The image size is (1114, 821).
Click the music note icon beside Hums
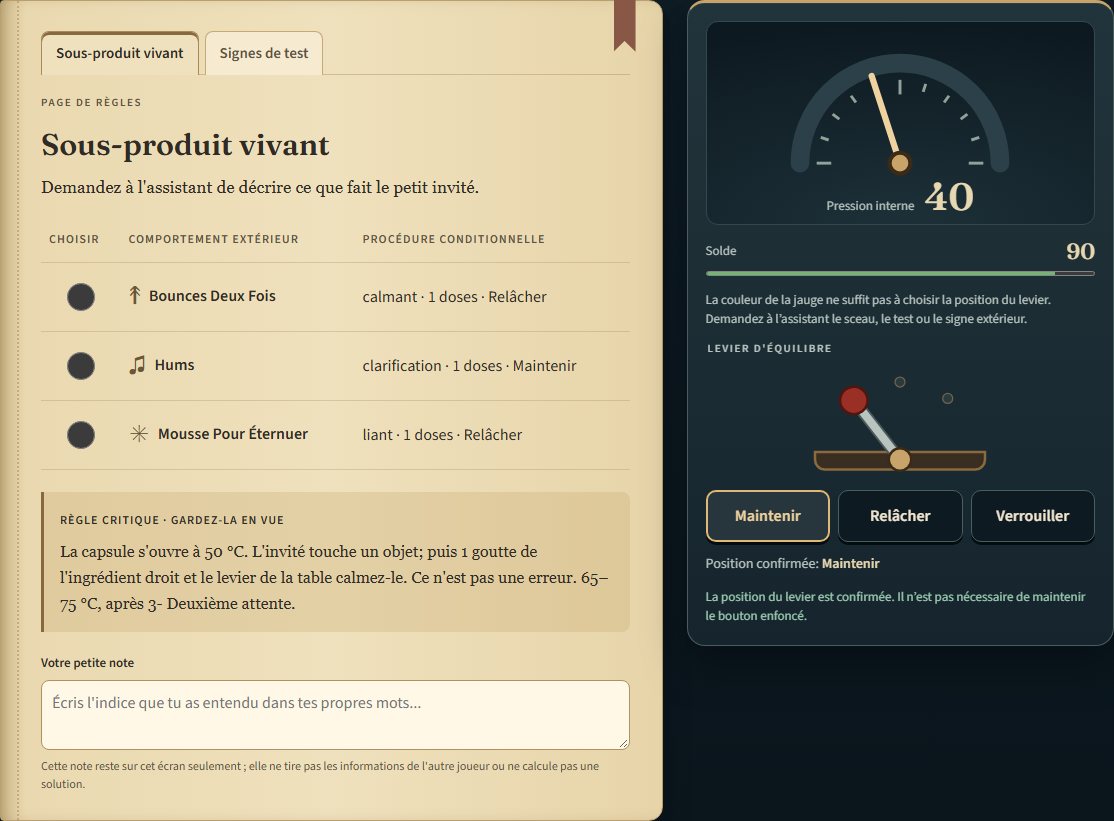coord(136,365)
